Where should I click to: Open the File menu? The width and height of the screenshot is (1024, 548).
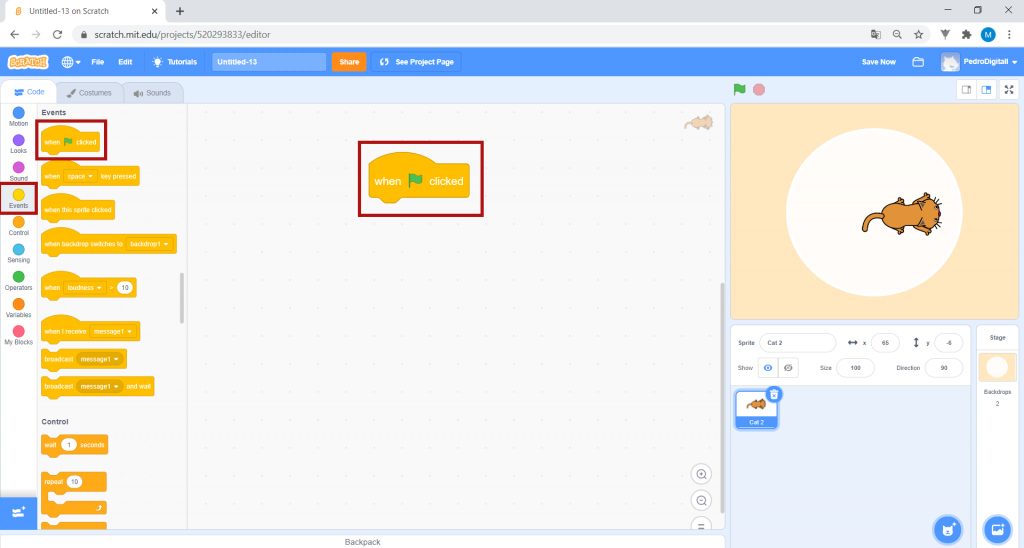pos(97,62)
